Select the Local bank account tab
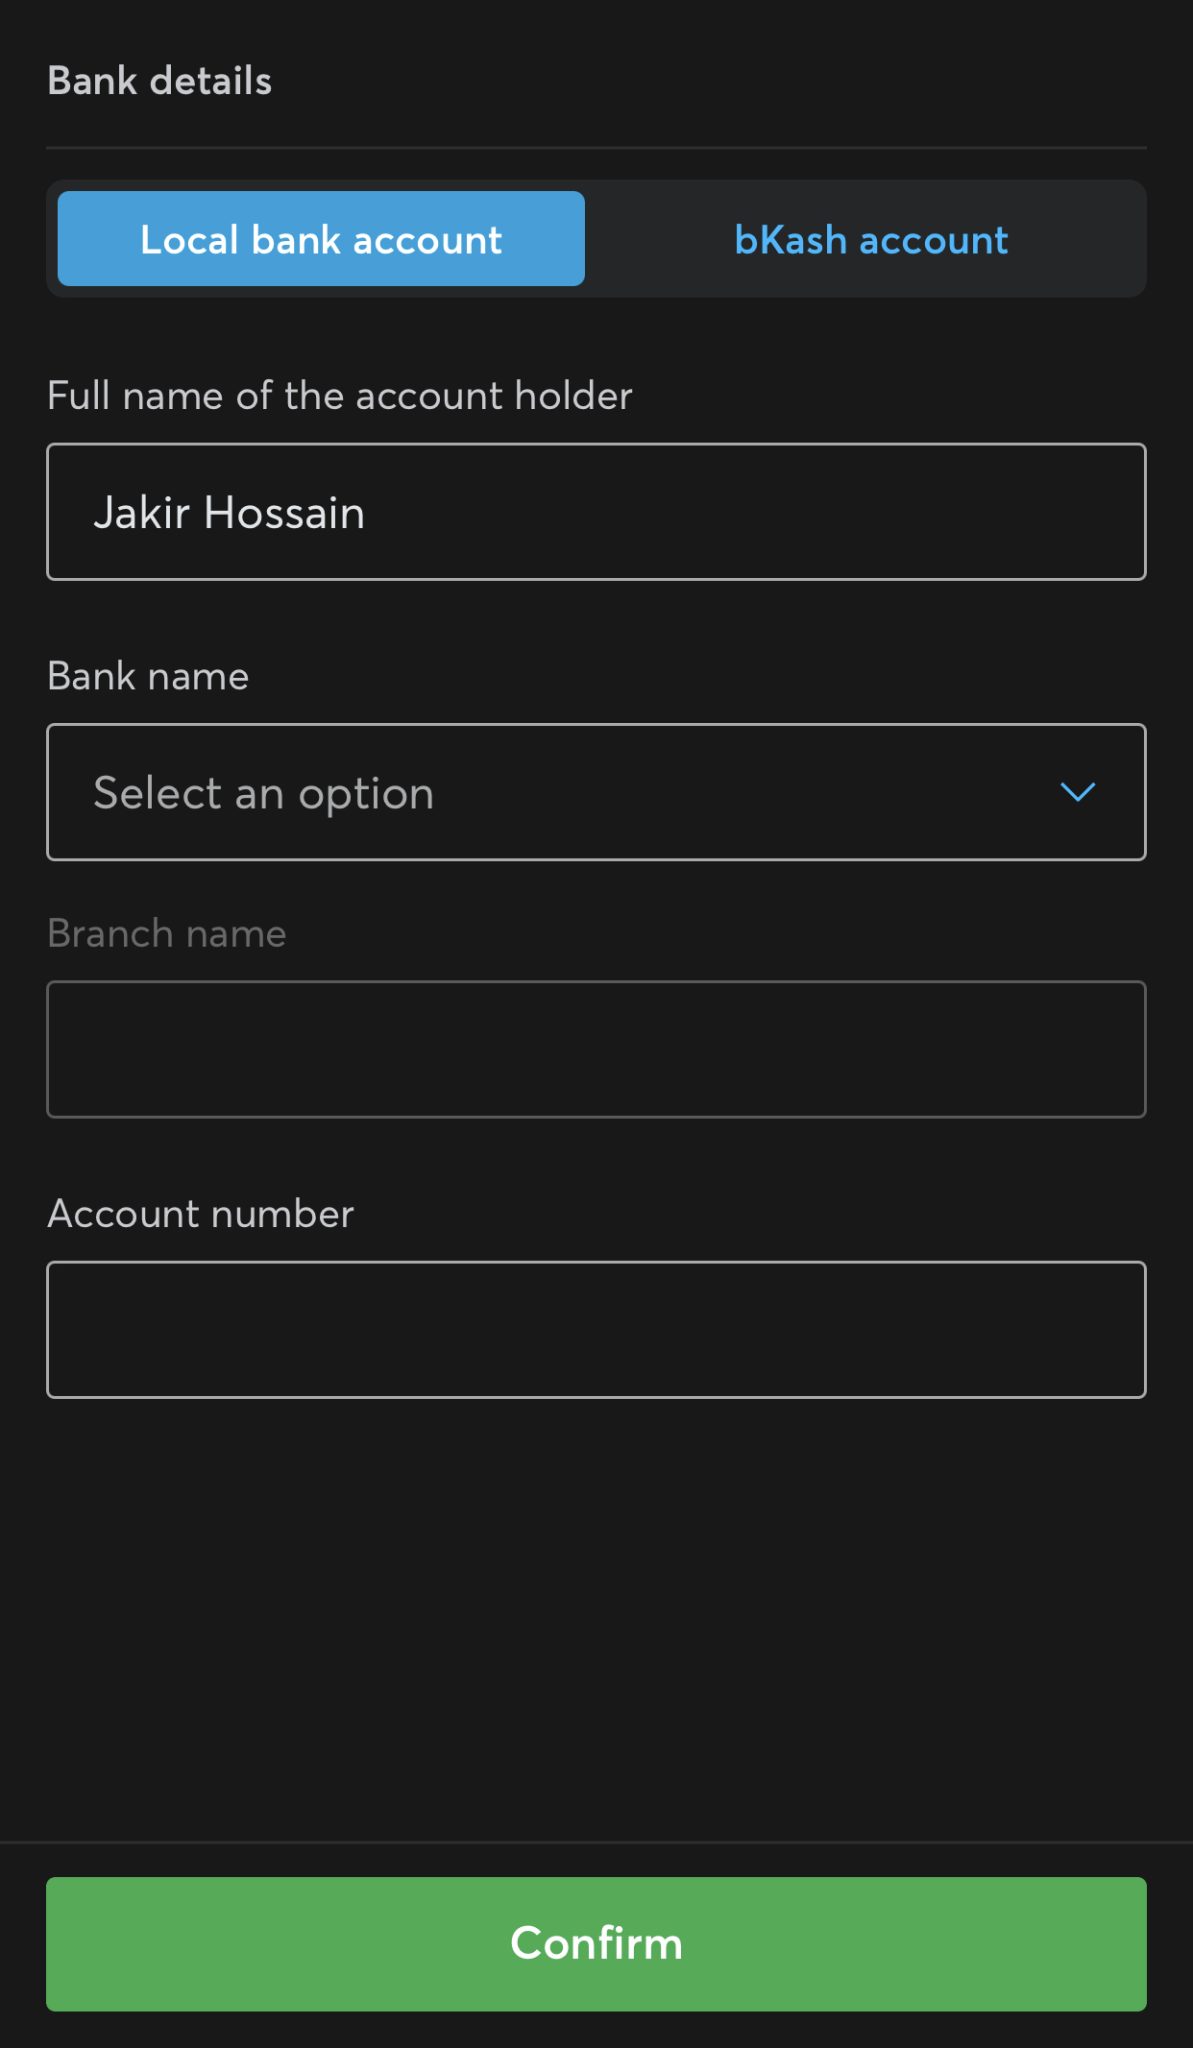 (x=321, y=240)
